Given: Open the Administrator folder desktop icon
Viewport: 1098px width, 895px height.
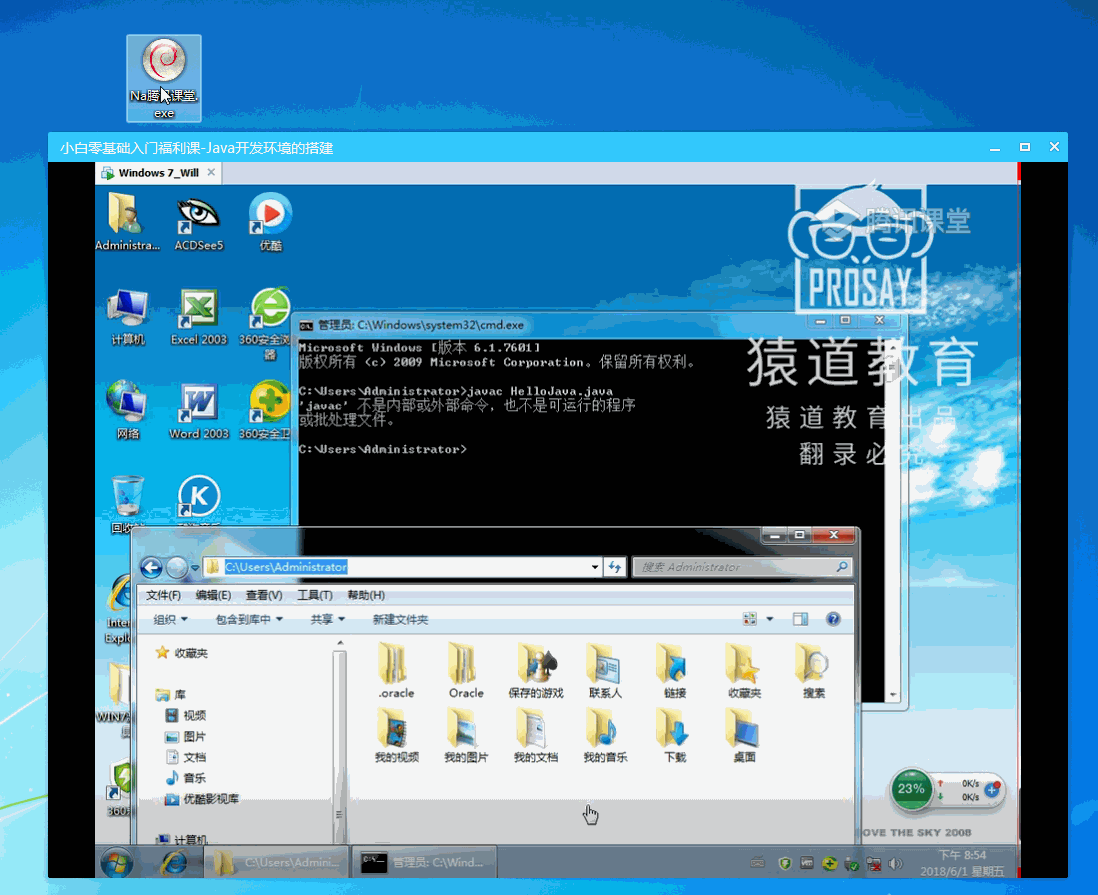Looking at the screenshot, I should tap(127, 222).
